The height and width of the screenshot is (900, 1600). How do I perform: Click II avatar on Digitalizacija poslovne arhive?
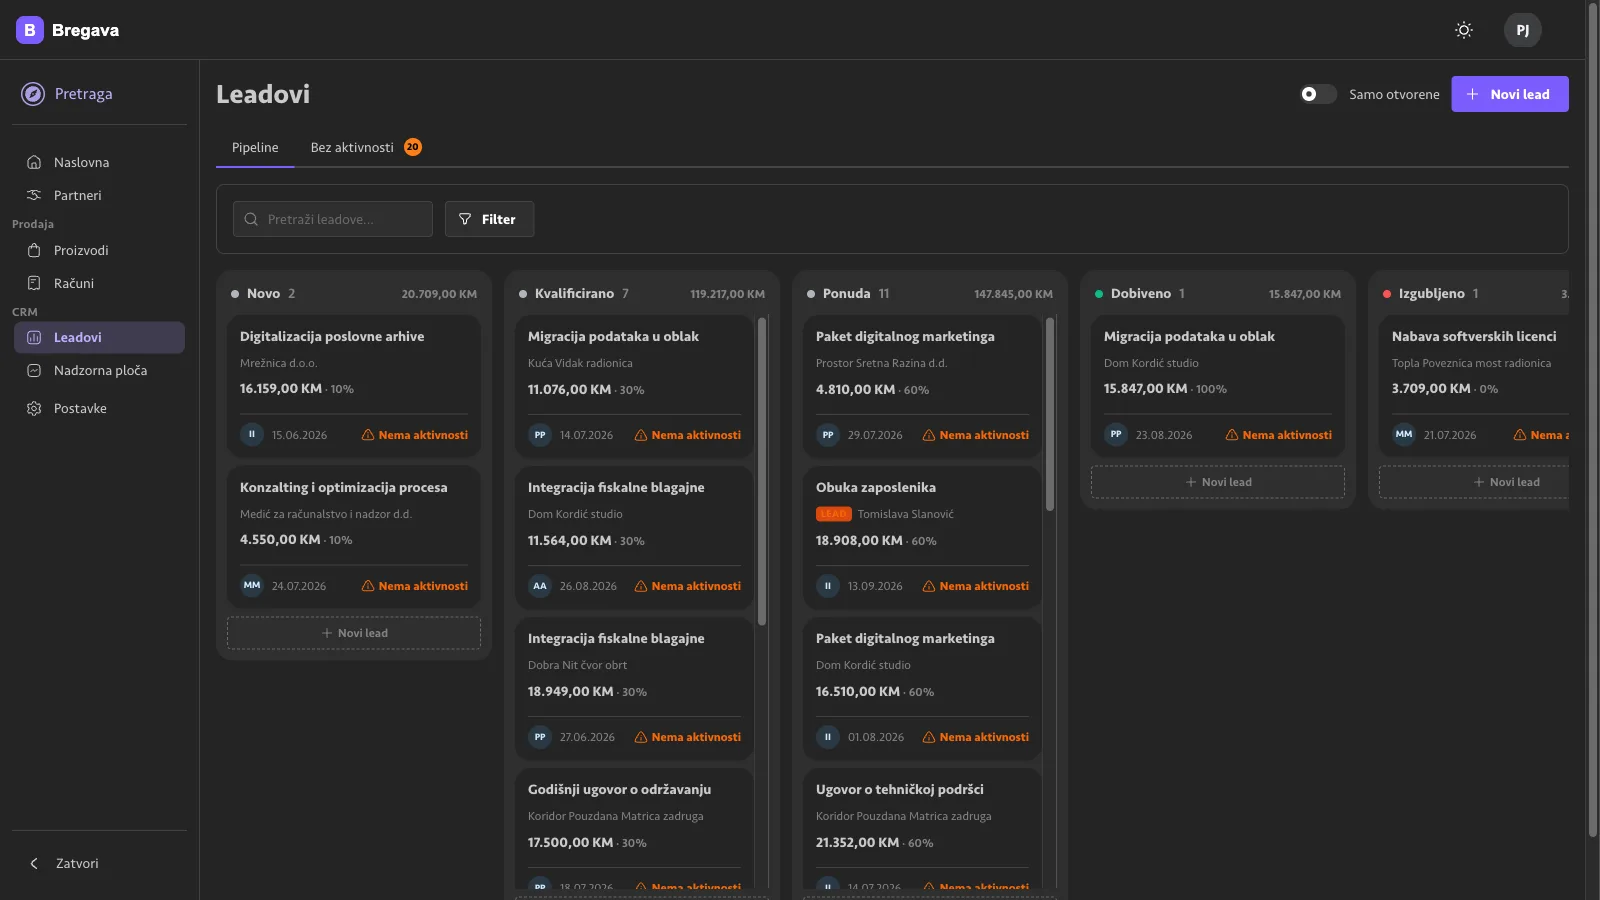[251, 435]
